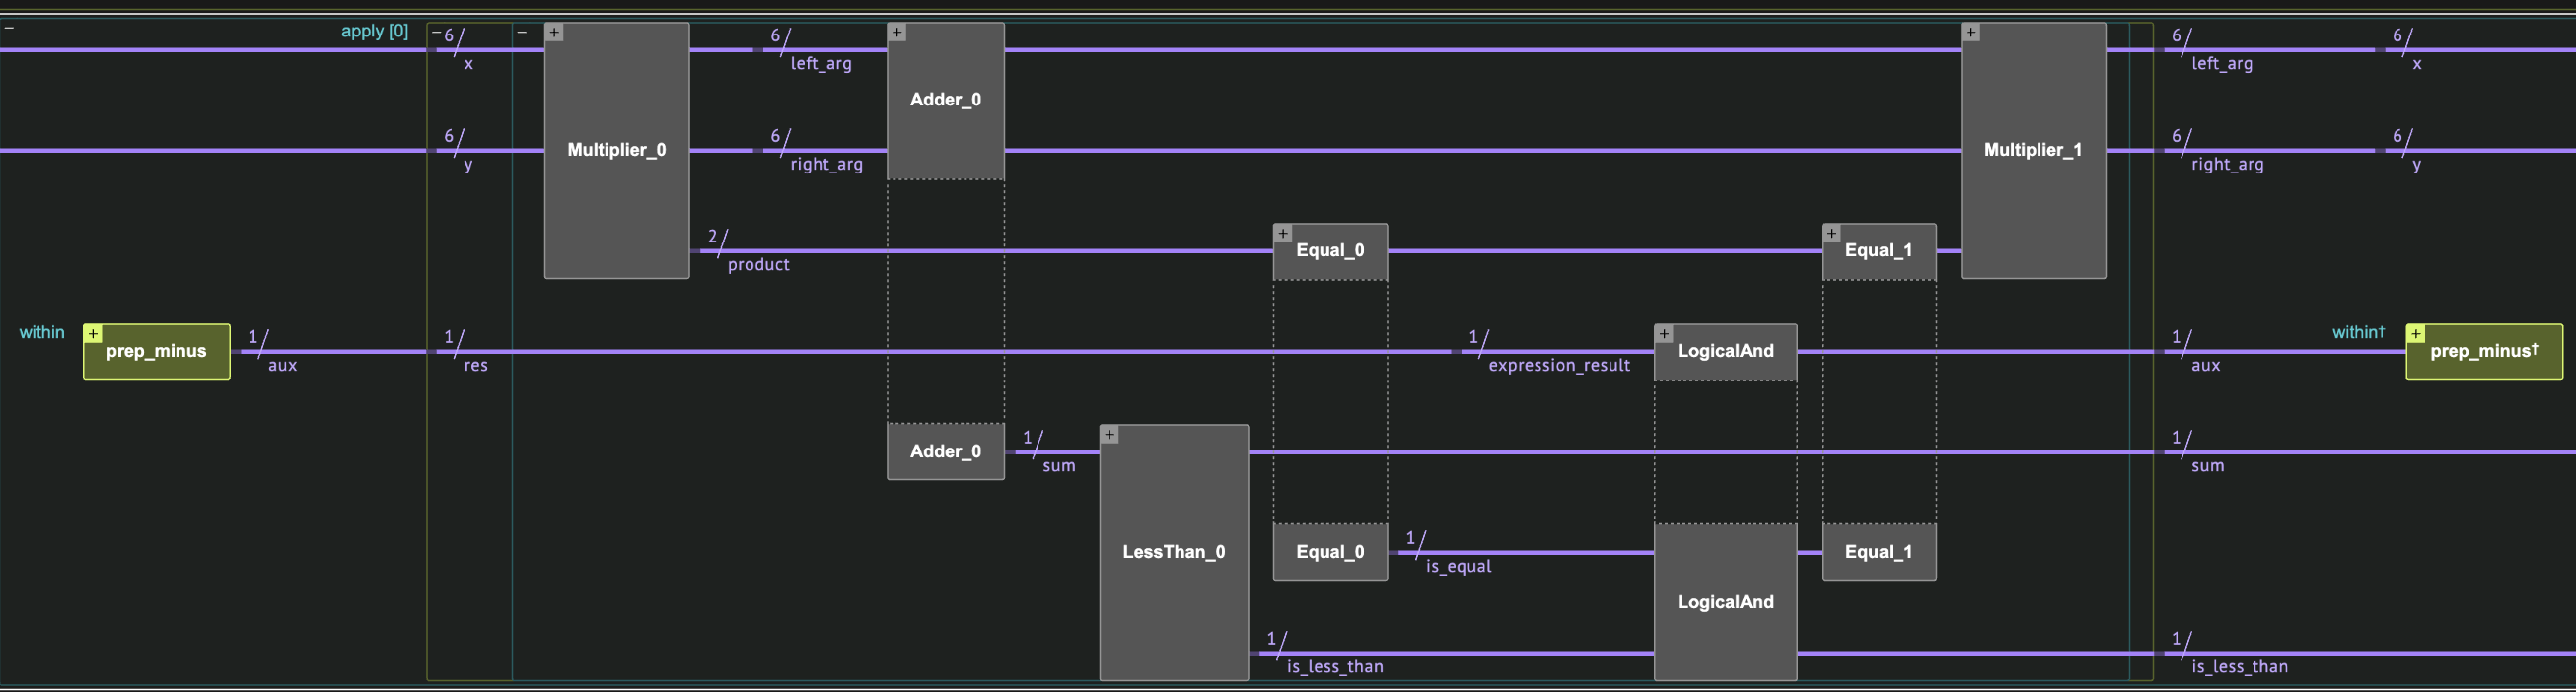Select the upper Equal_0 block on the product wire

(1330, 251)
